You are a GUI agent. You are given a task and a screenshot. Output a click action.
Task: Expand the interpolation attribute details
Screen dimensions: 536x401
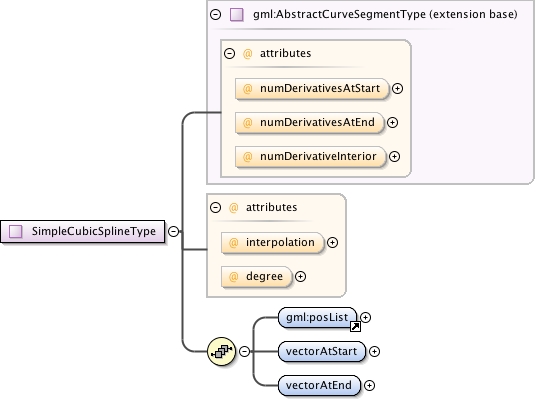[x=332, y=243]
